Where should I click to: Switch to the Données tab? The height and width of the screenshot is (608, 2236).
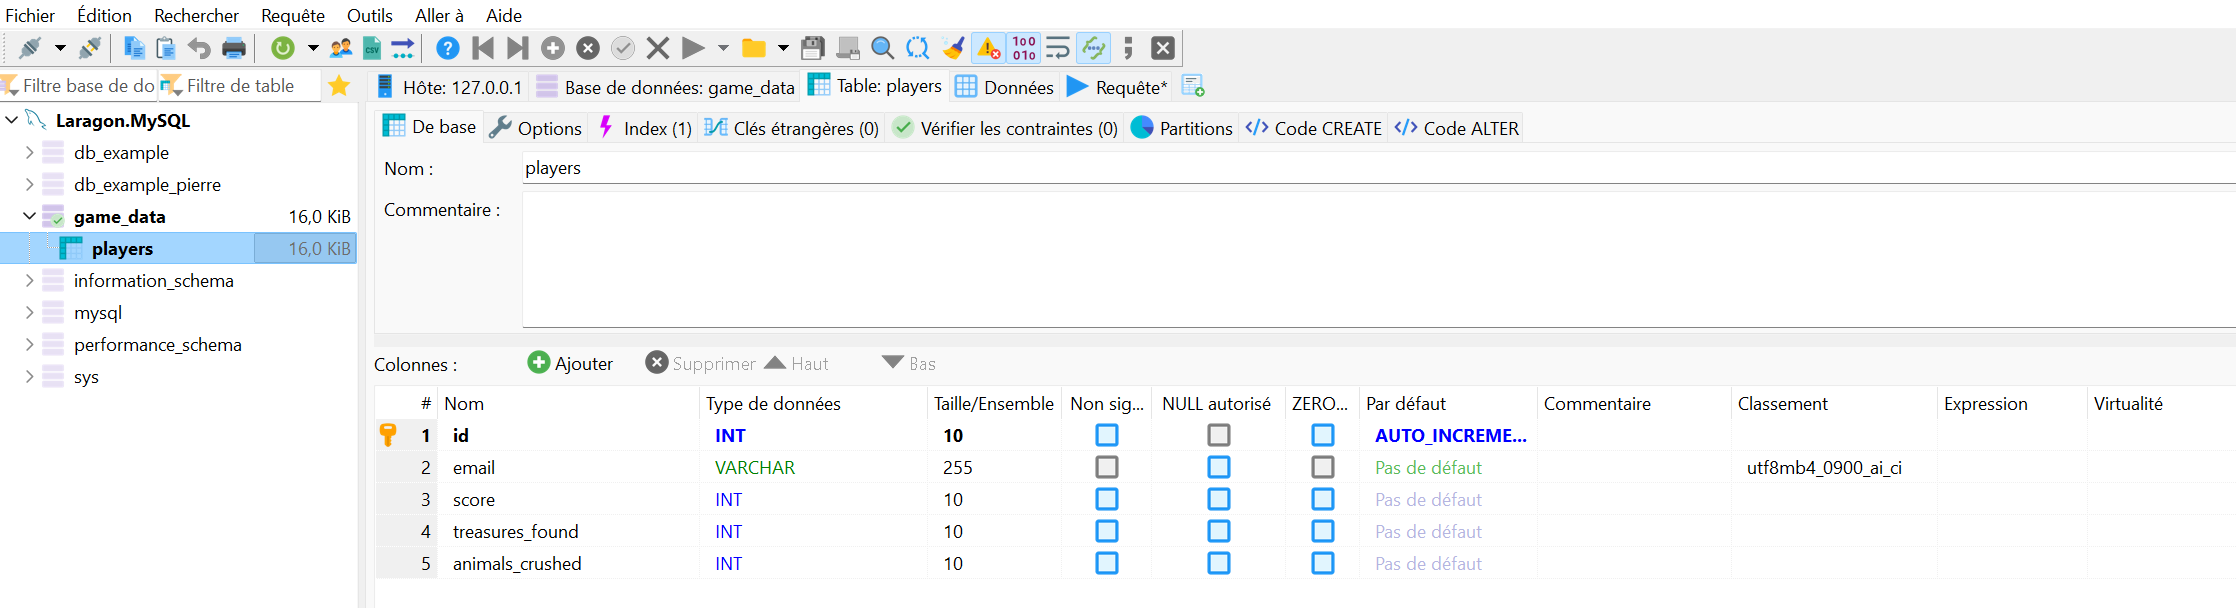coord(1005,87)
